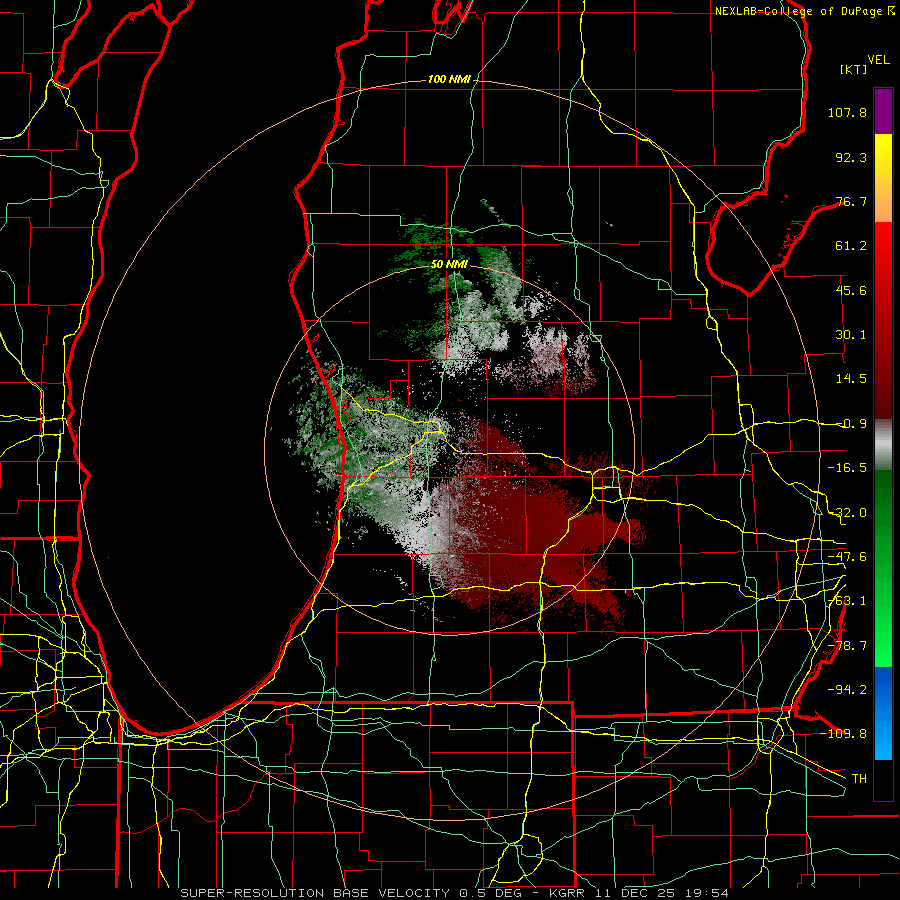Viewport: 900px width, 900px height.
Task: Click the -47.6 velocity scale value
Action: click(847, 557)
